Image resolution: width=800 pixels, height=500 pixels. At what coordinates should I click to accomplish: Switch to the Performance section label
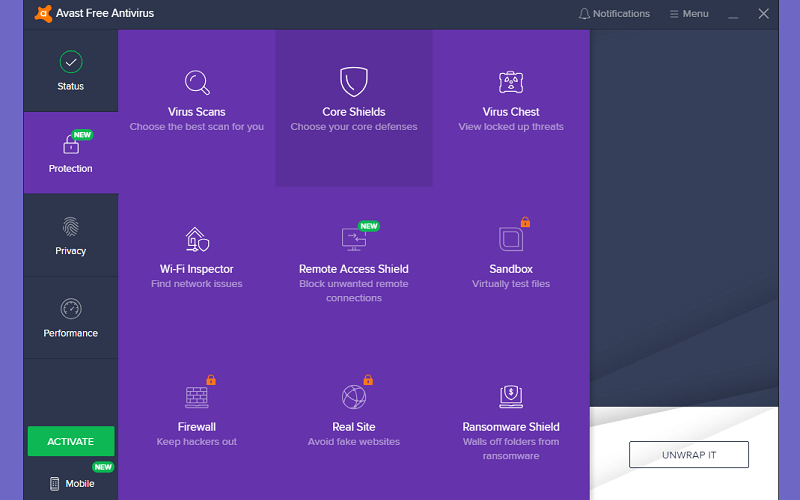70,333
